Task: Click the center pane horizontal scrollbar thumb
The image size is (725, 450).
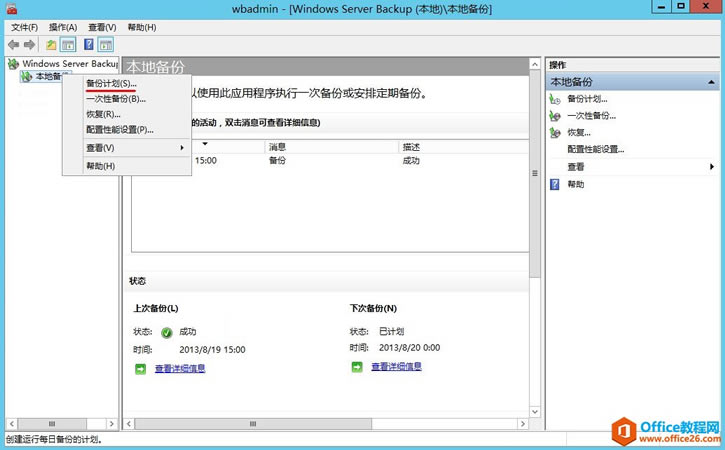Action: 253,424
